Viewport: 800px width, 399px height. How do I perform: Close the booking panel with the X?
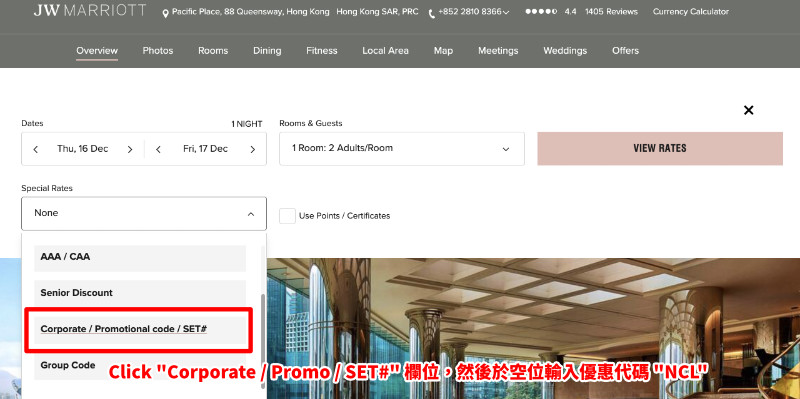(x=748, y=110)
